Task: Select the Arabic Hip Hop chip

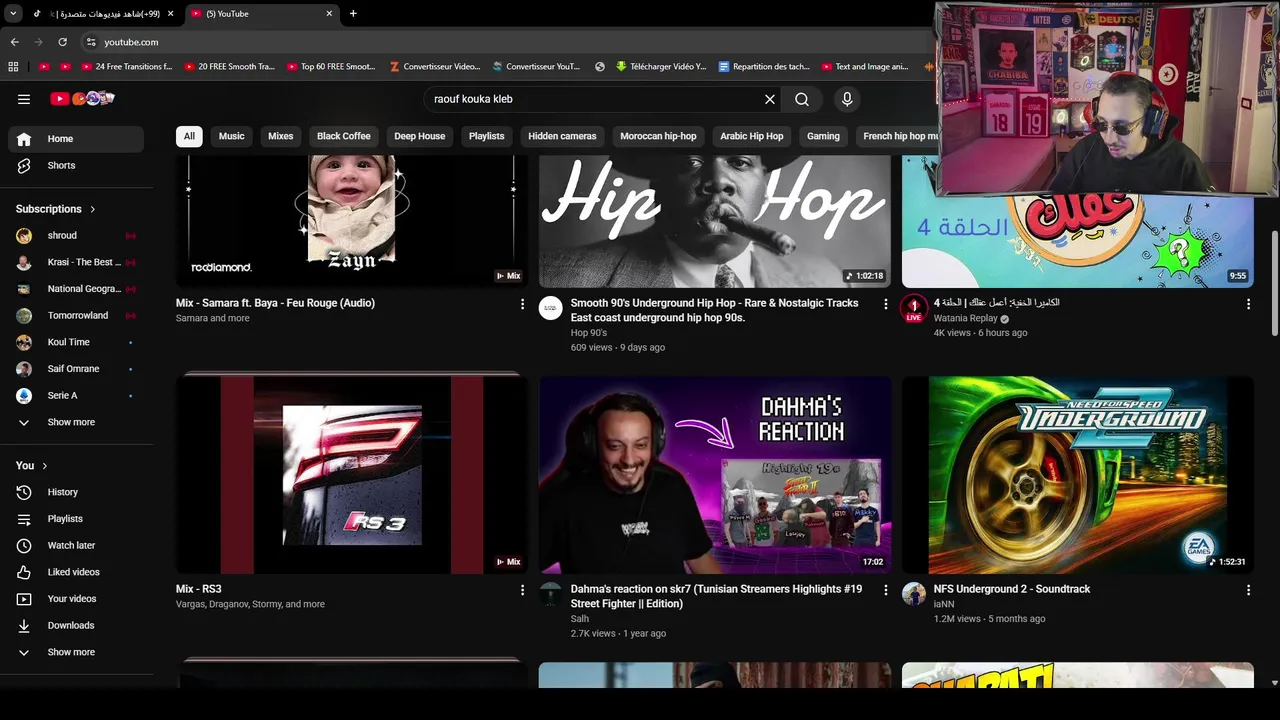Action: click(x=752, y=136)
